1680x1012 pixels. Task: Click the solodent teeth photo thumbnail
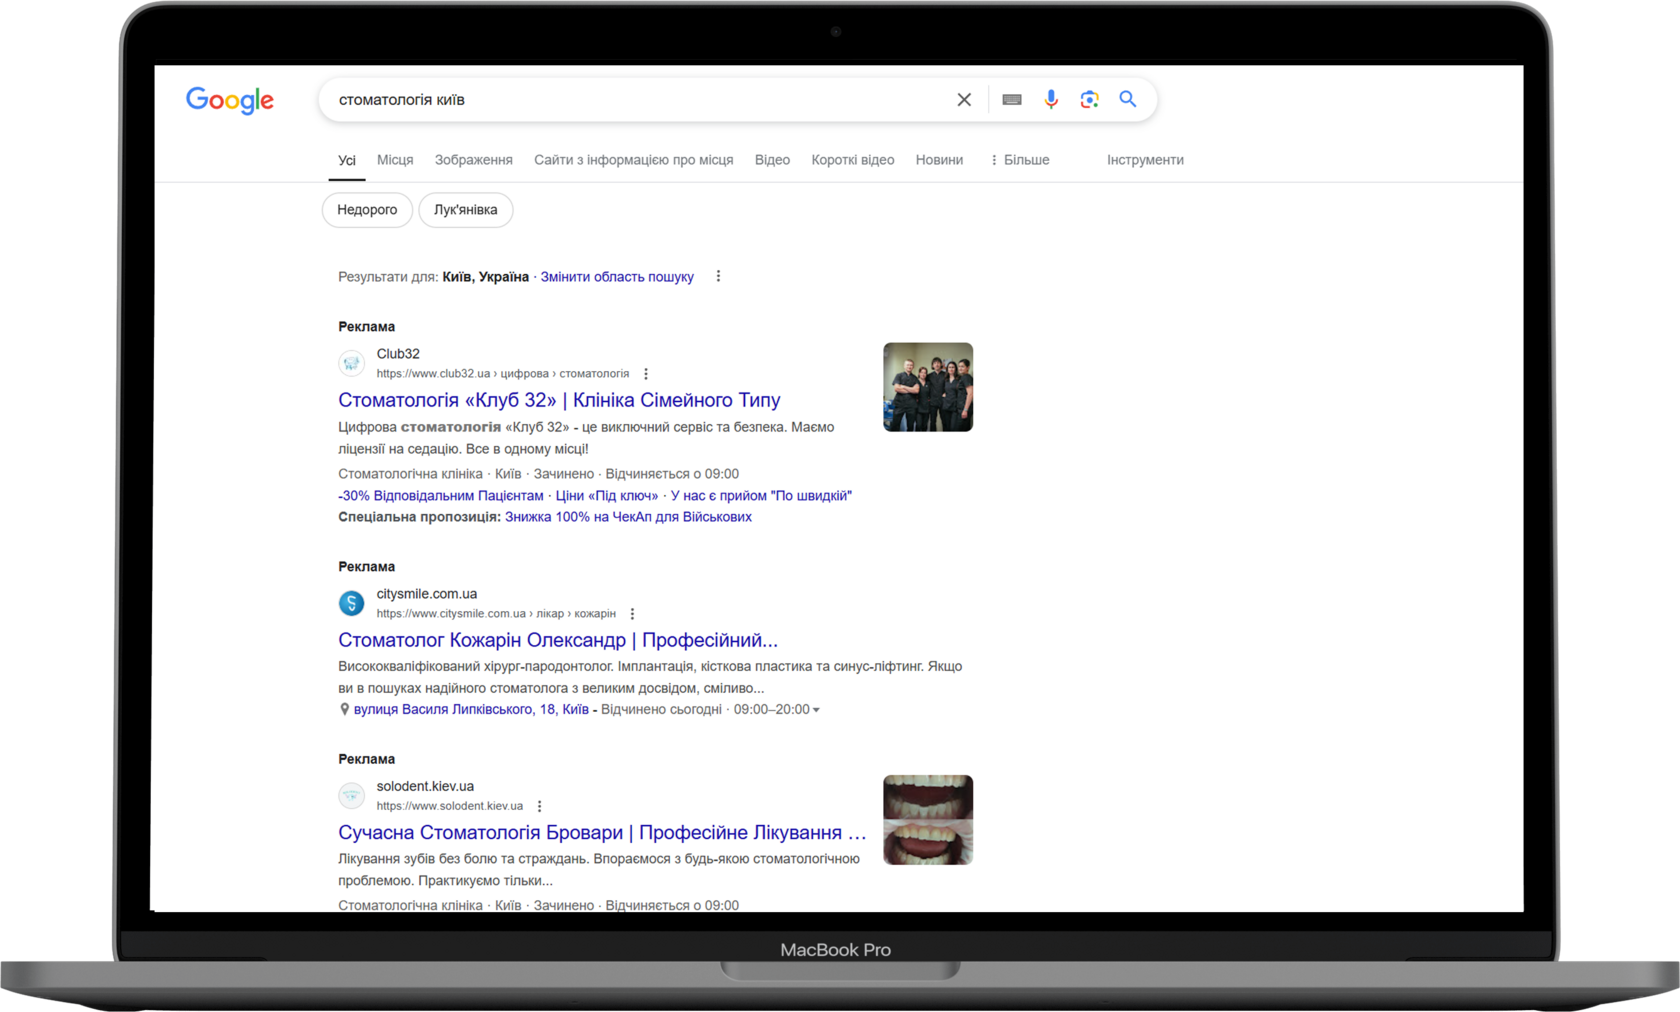[x=928, y=820]
